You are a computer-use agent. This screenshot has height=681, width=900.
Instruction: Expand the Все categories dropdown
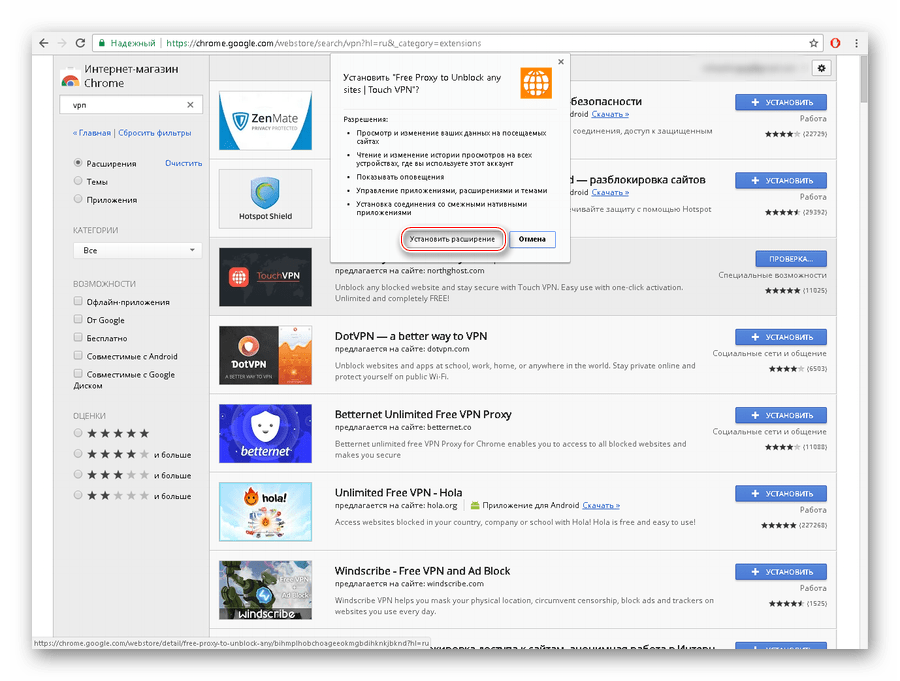(137, 251)
